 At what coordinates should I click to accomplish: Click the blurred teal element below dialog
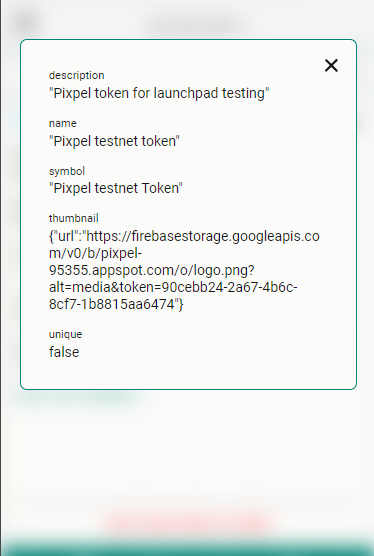point(78,396)
